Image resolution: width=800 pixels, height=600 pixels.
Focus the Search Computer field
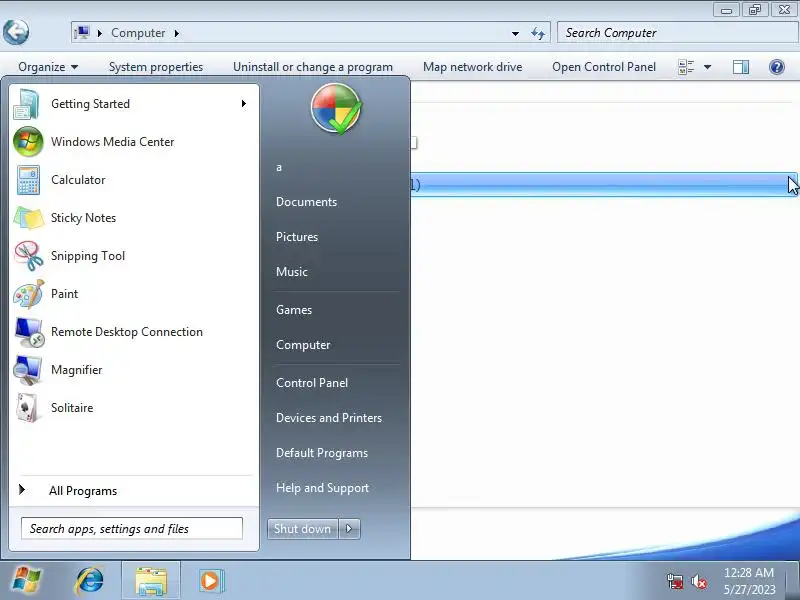[x=678, y=33]
